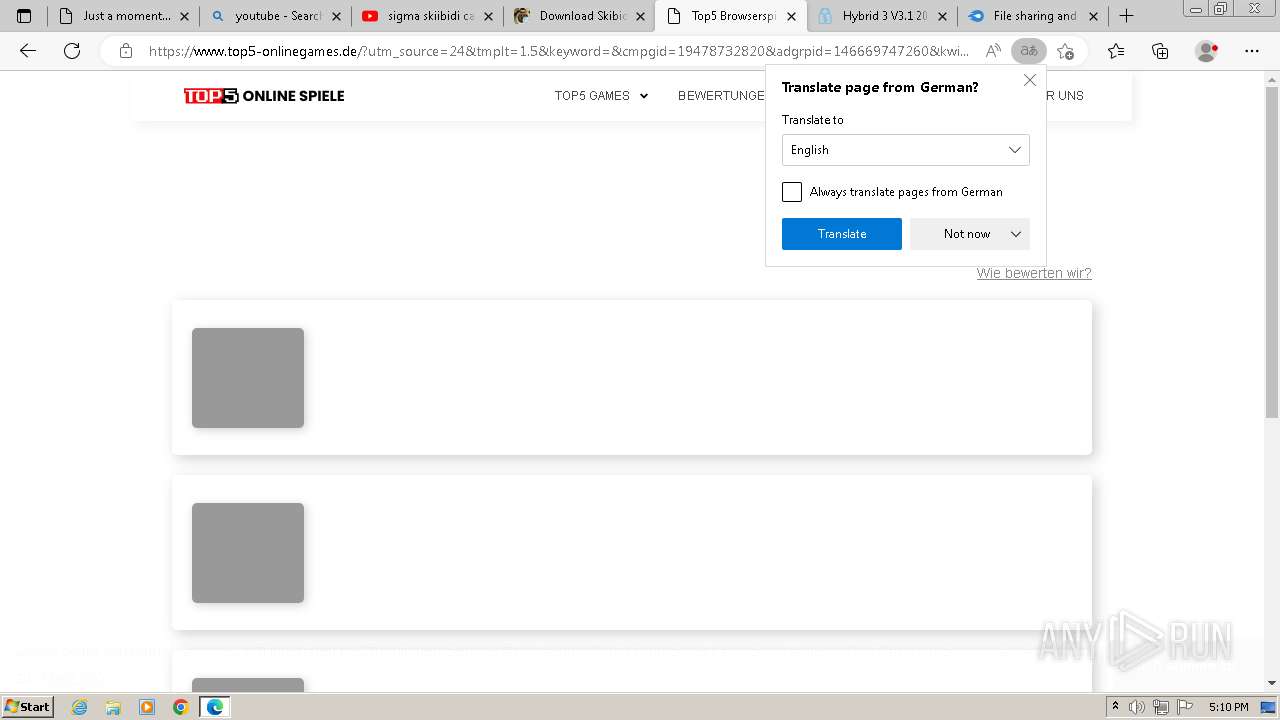Open the browser profile icon

(1207, 51)
